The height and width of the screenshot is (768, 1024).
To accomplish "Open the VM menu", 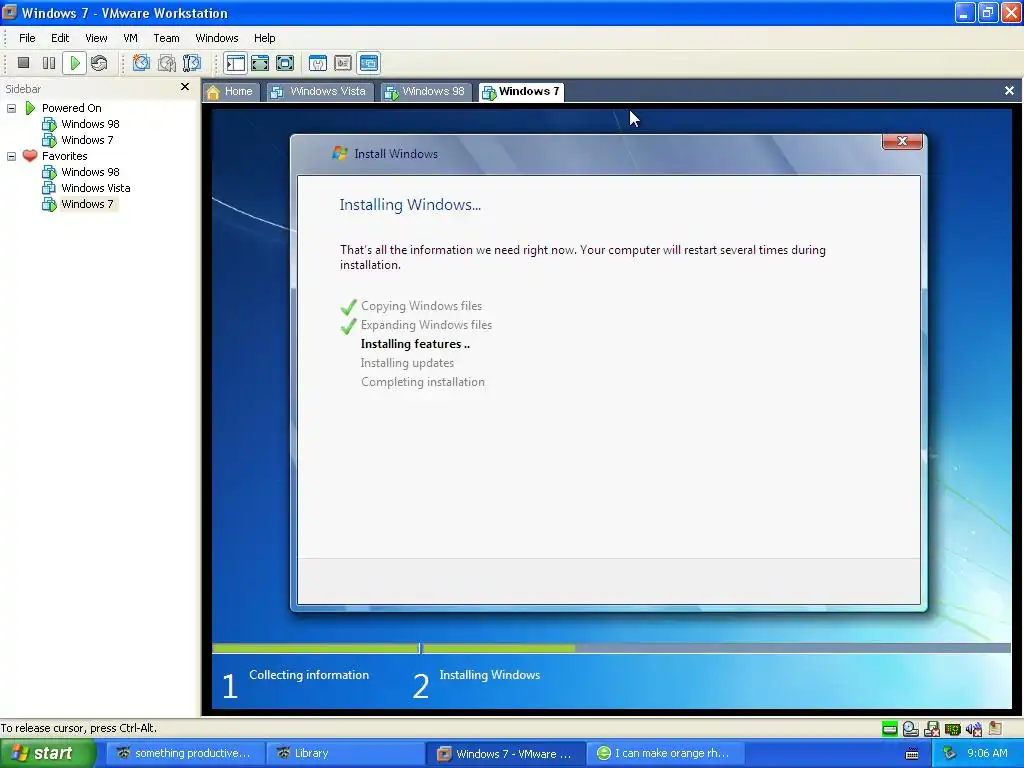I will tap(131, 38).
